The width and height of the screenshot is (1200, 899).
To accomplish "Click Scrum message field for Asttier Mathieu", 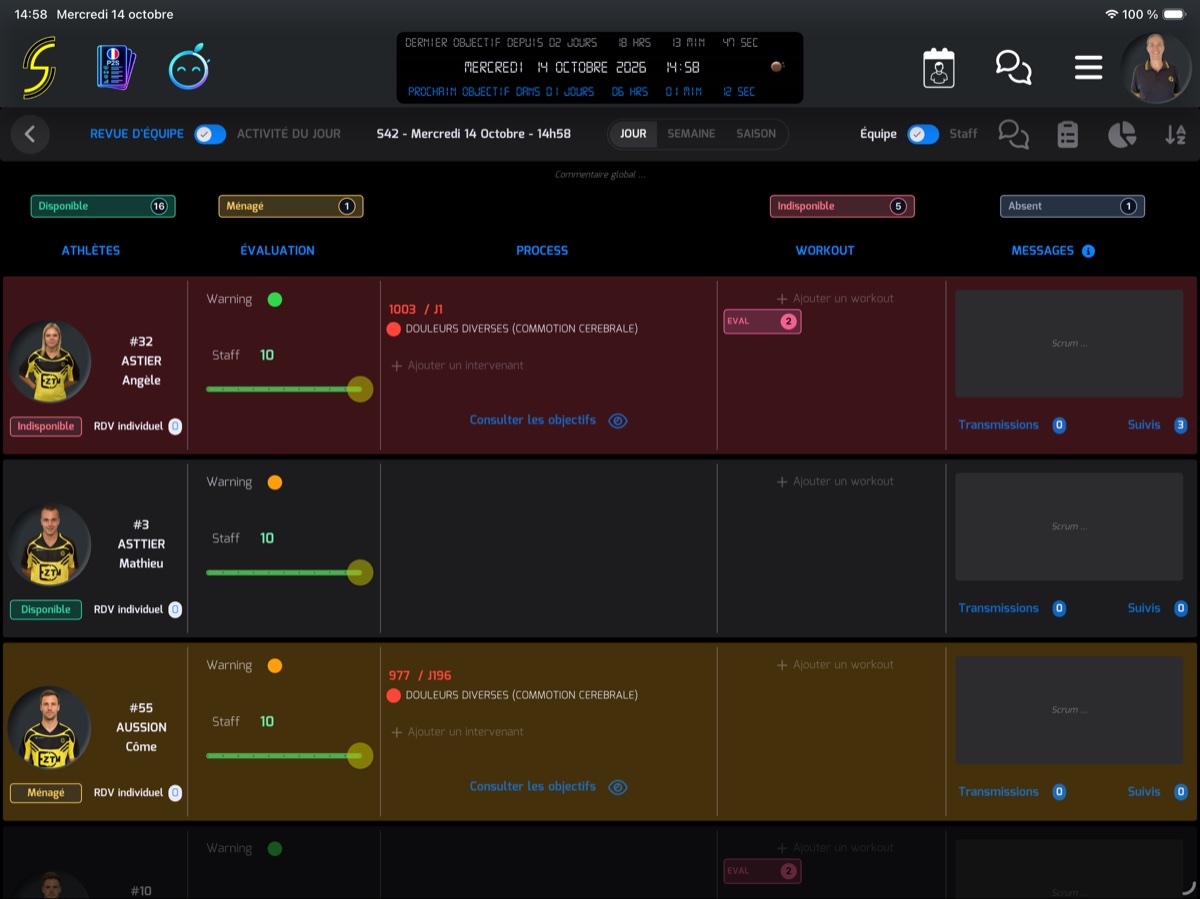I will [1069, 527].
